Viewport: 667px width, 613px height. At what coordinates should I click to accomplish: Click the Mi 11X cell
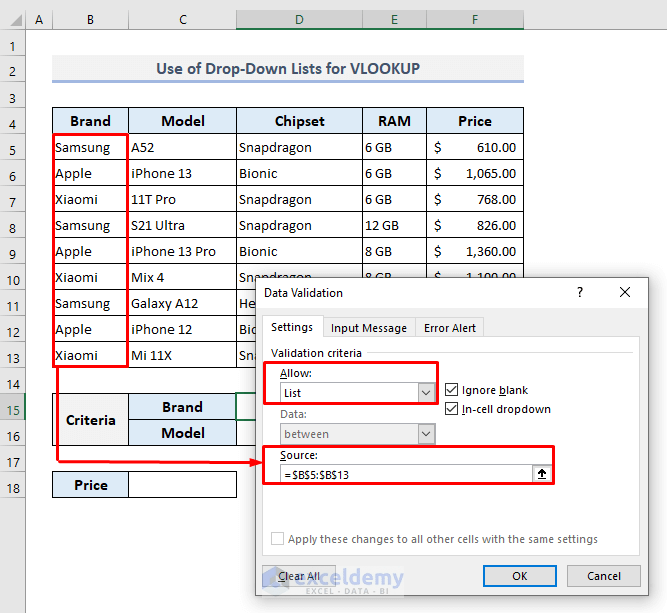pos(182,355)
